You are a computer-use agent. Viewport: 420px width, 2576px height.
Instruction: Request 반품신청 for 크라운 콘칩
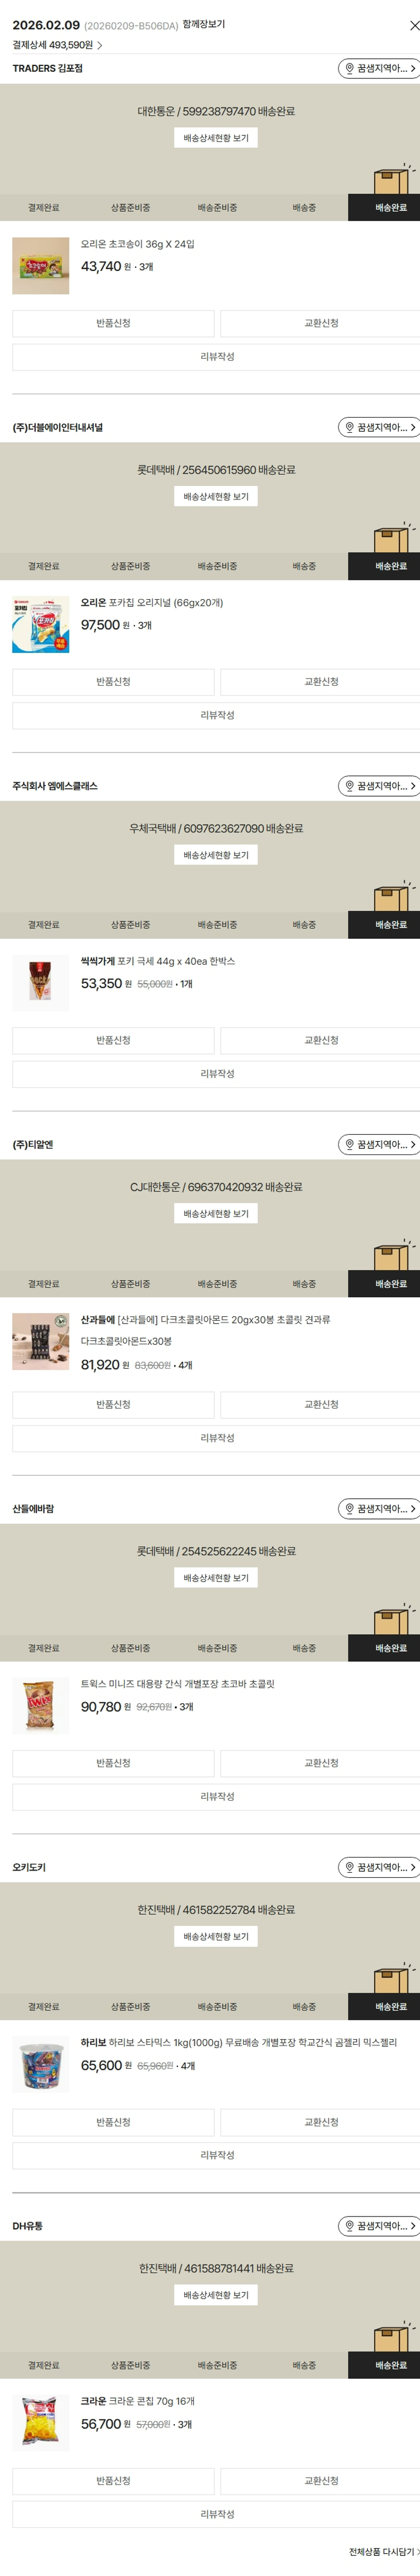(113, 2481)
